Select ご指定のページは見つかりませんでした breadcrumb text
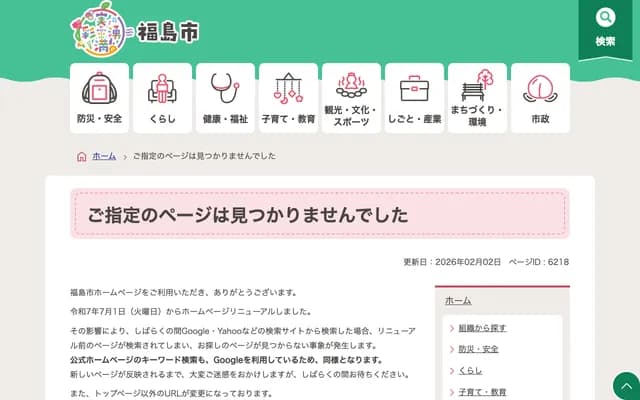640x400 pixels. click(204, 156)
